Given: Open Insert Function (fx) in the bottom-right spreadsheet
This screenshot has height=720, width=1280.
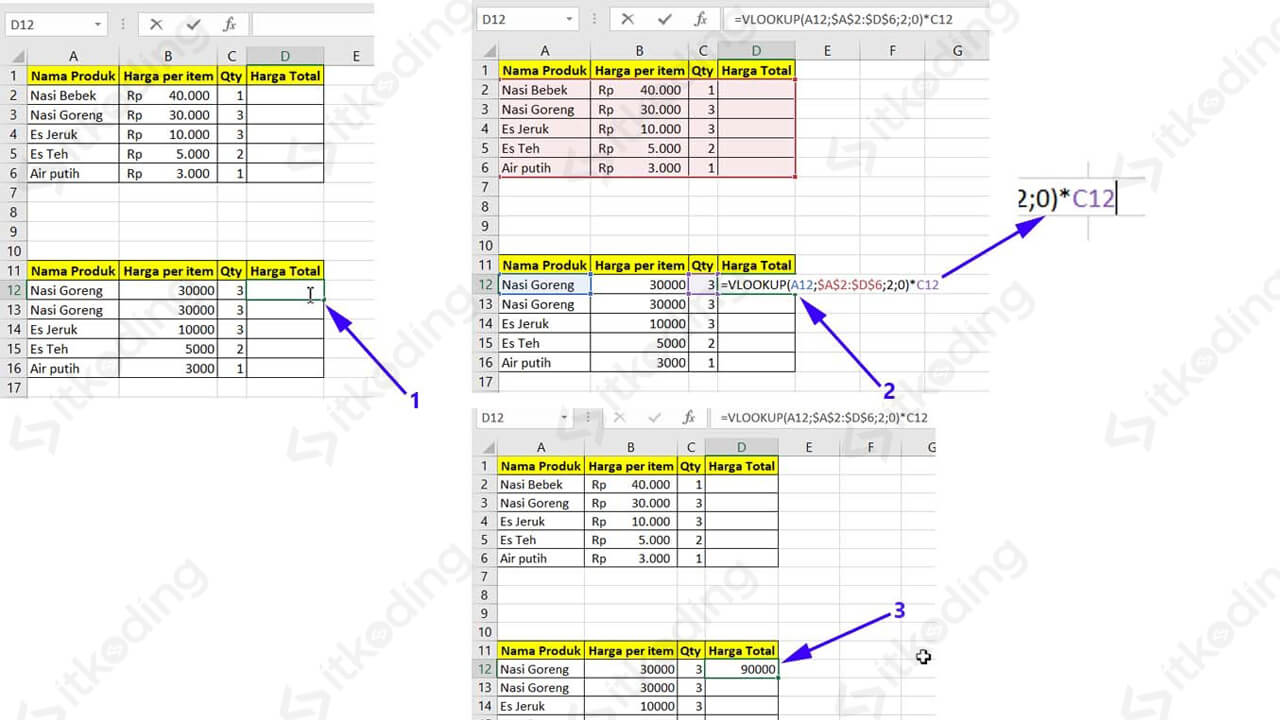Looking at the screenshot, I should pyautogui.click(x=689, y=417).
